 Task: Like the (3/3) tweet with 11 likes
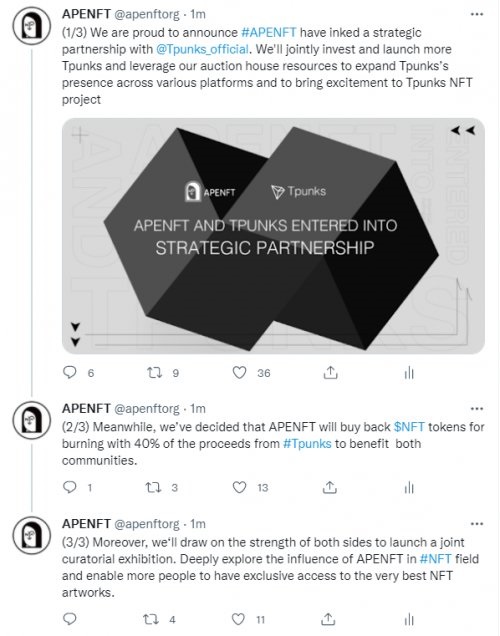click(238, 619)
